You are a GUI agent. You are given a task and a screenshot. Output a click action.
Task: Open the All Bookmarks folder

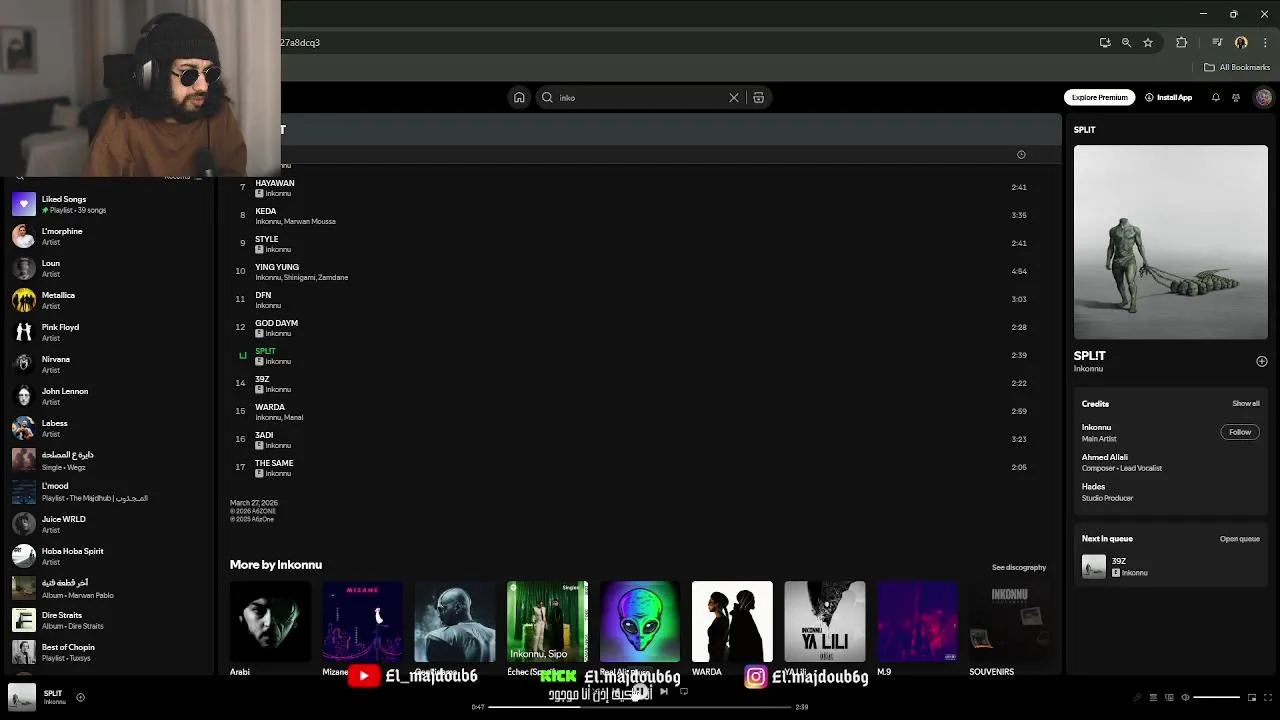coord(1237,67)
